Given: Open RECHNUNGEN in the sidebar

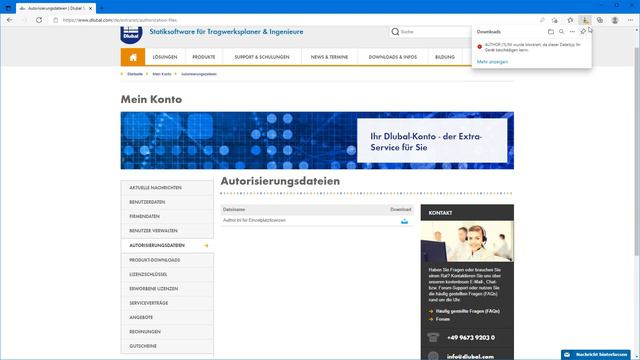Looking at the screenshot, I should point(167,332).
